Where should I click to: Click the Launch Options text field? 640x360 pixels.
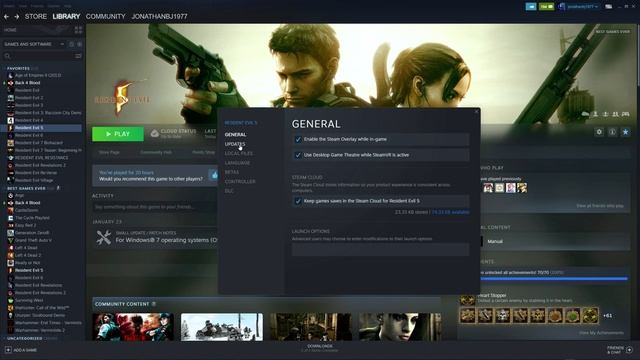[380, 249]
